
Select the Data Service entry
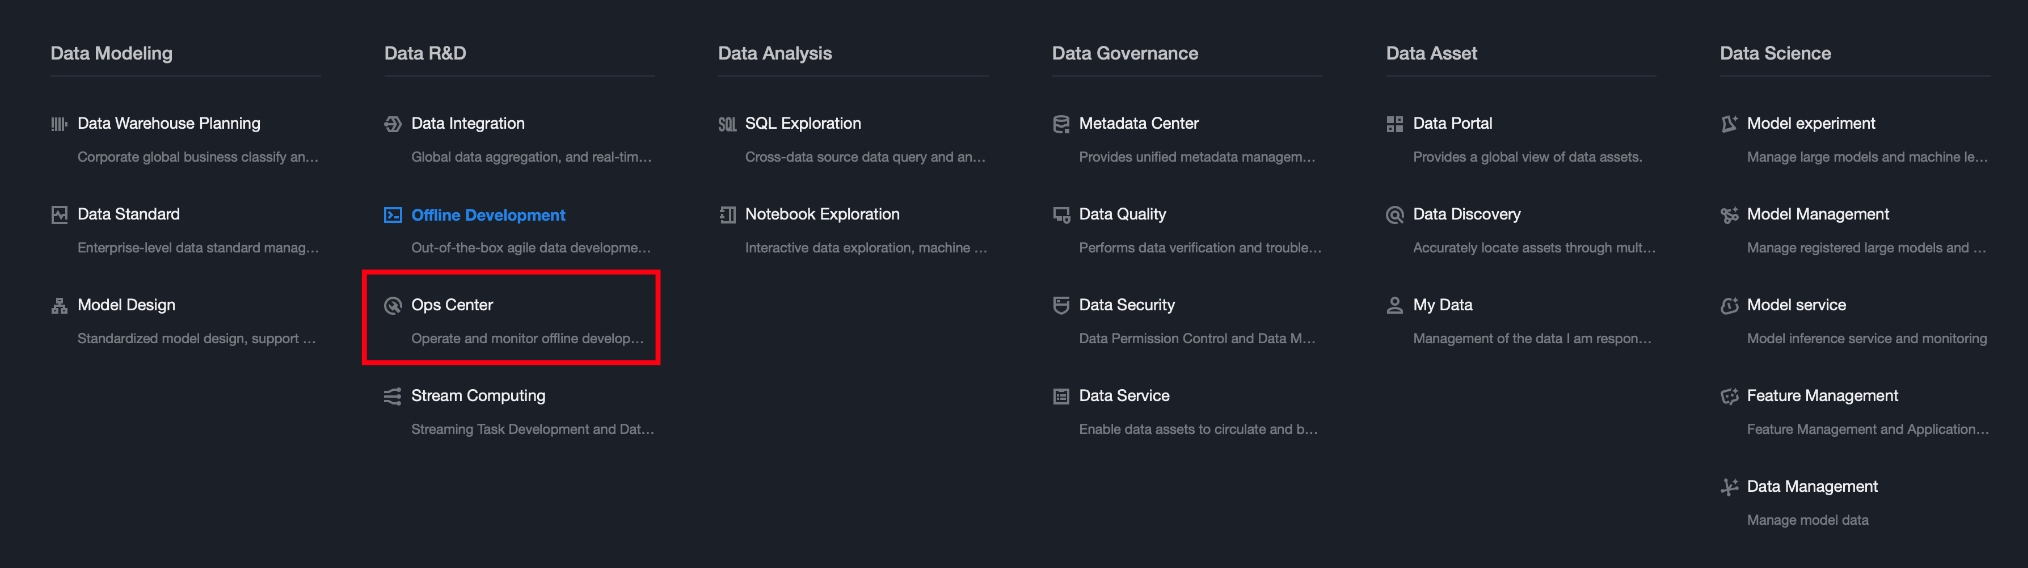pos(1124,396)
